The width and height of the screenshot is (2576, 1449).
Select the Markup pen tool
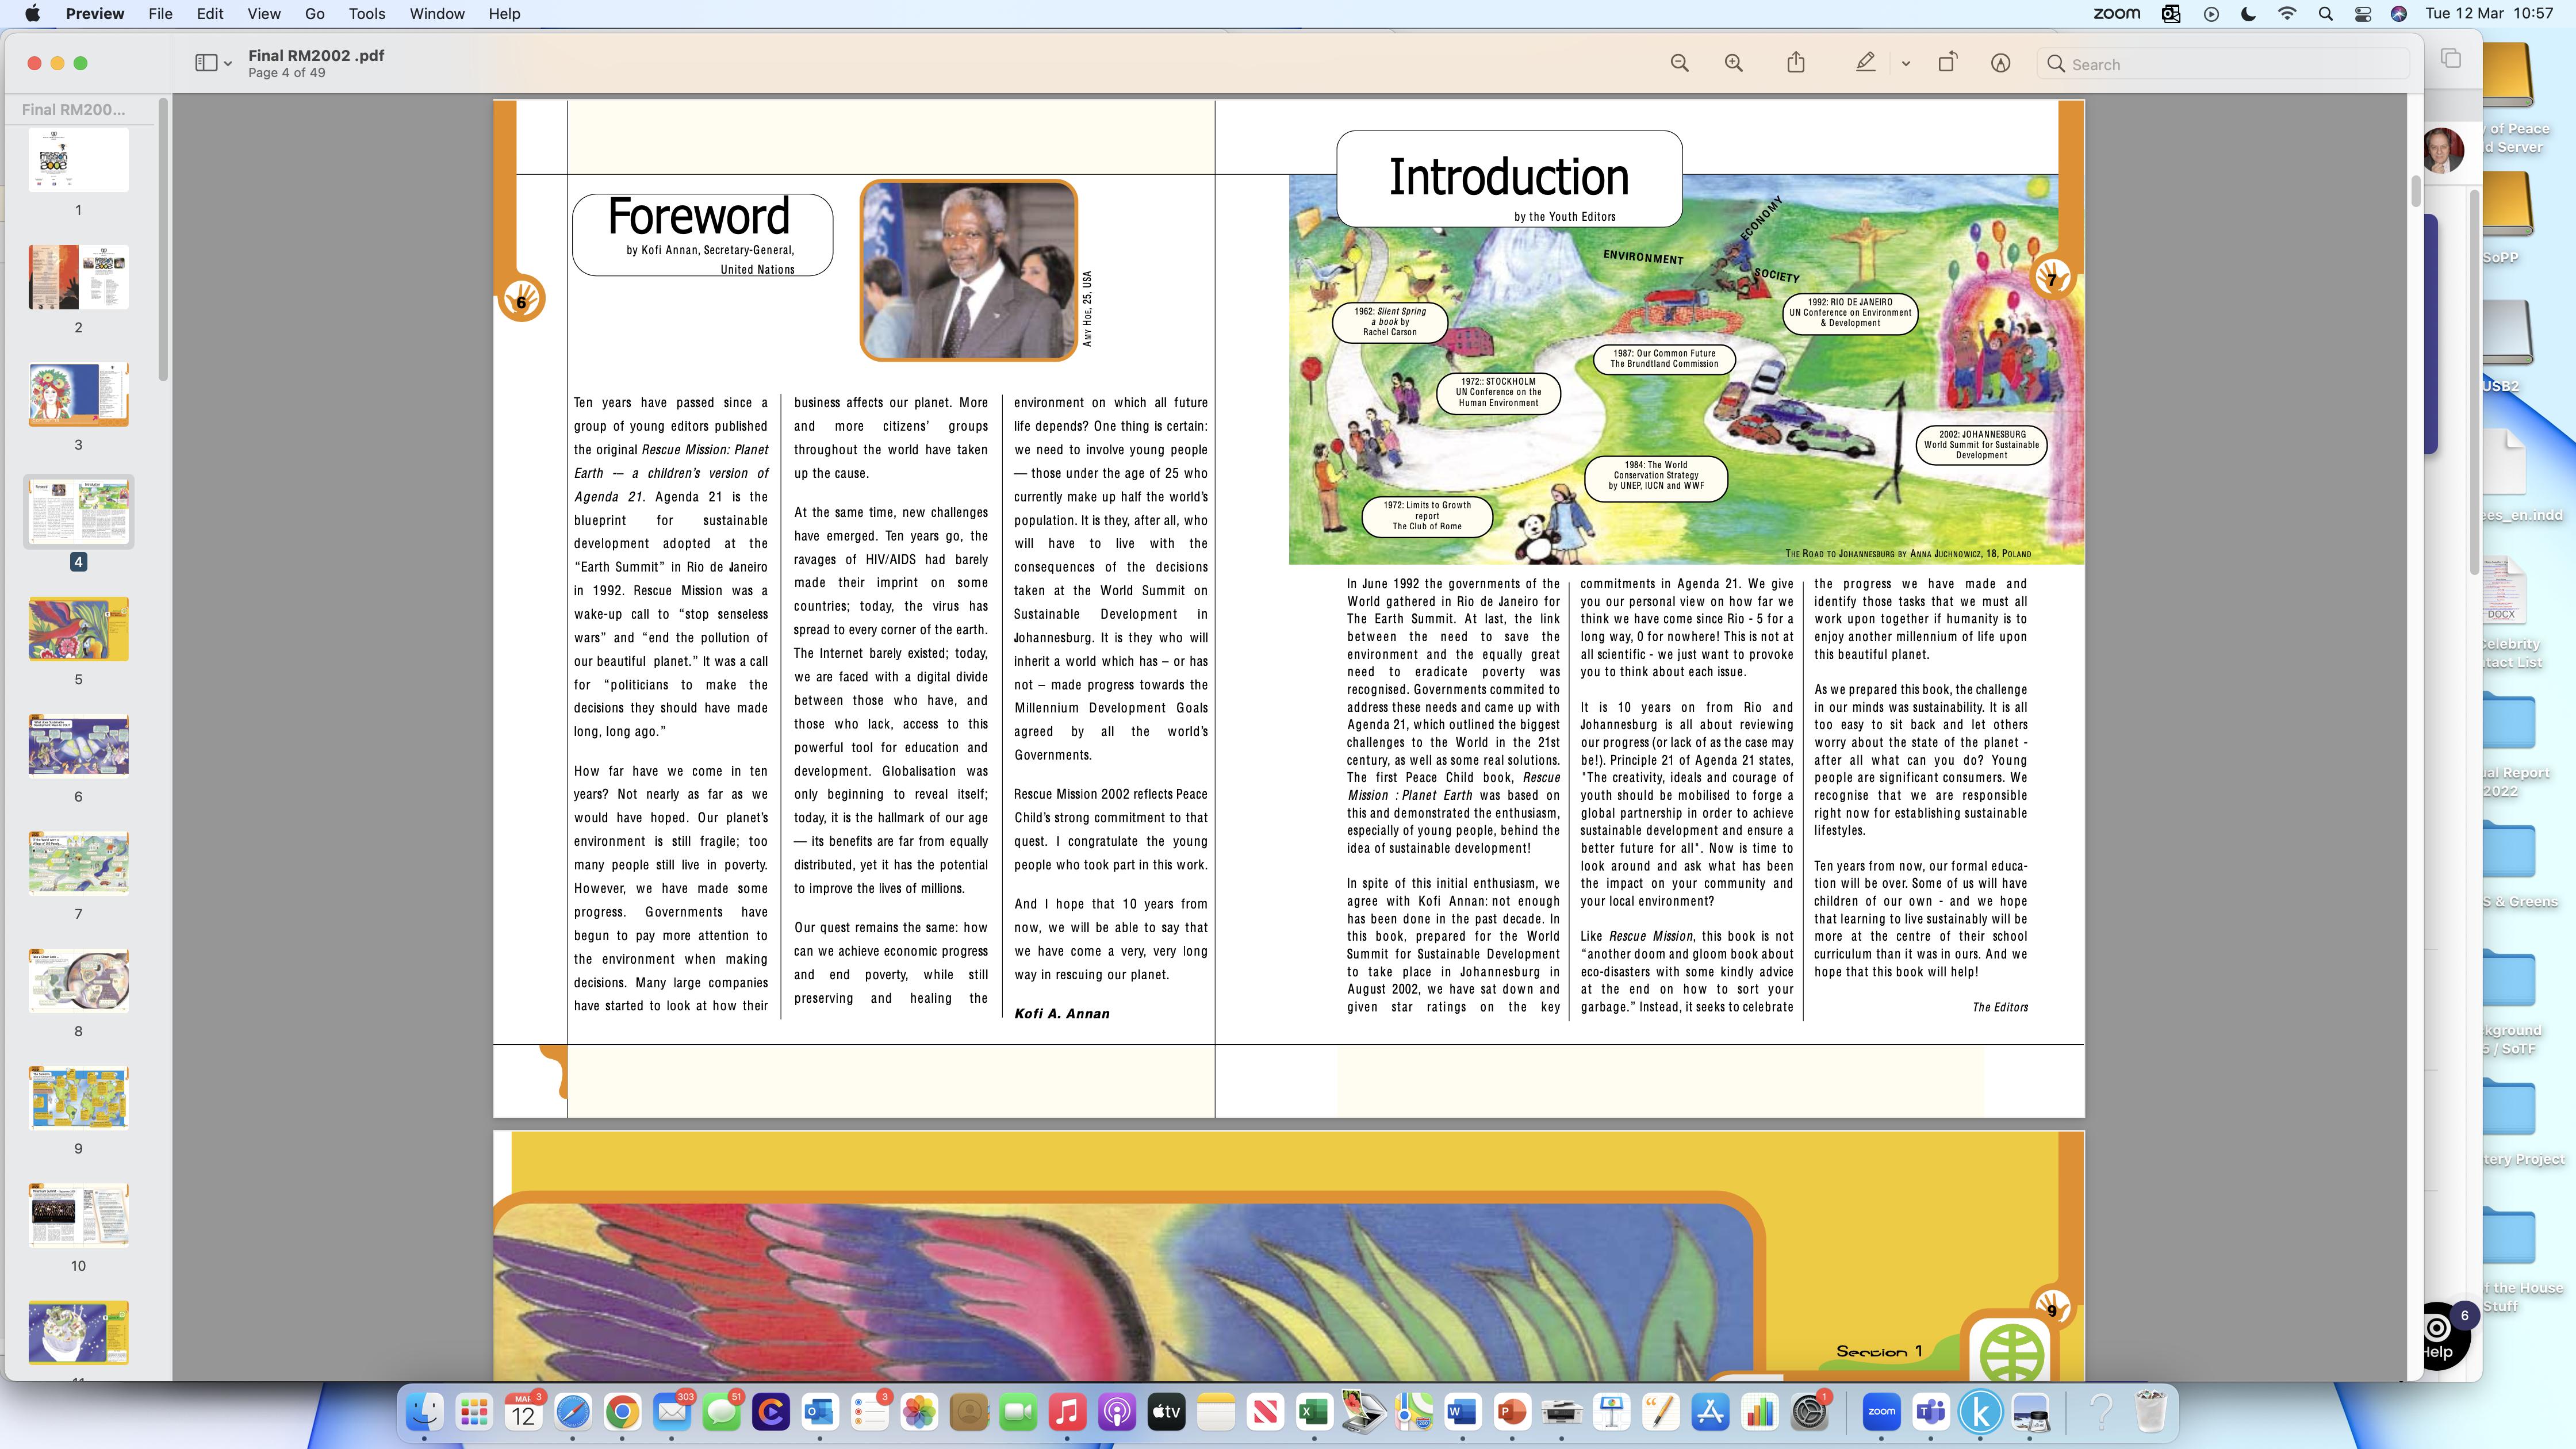[1865, 63]
